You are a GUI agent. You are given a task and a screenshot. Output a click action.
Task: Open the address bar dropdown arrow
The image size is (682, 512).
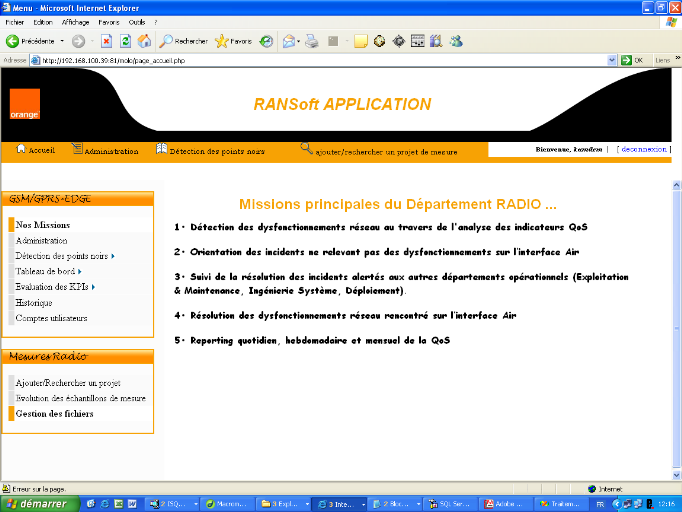click(612, 60)
